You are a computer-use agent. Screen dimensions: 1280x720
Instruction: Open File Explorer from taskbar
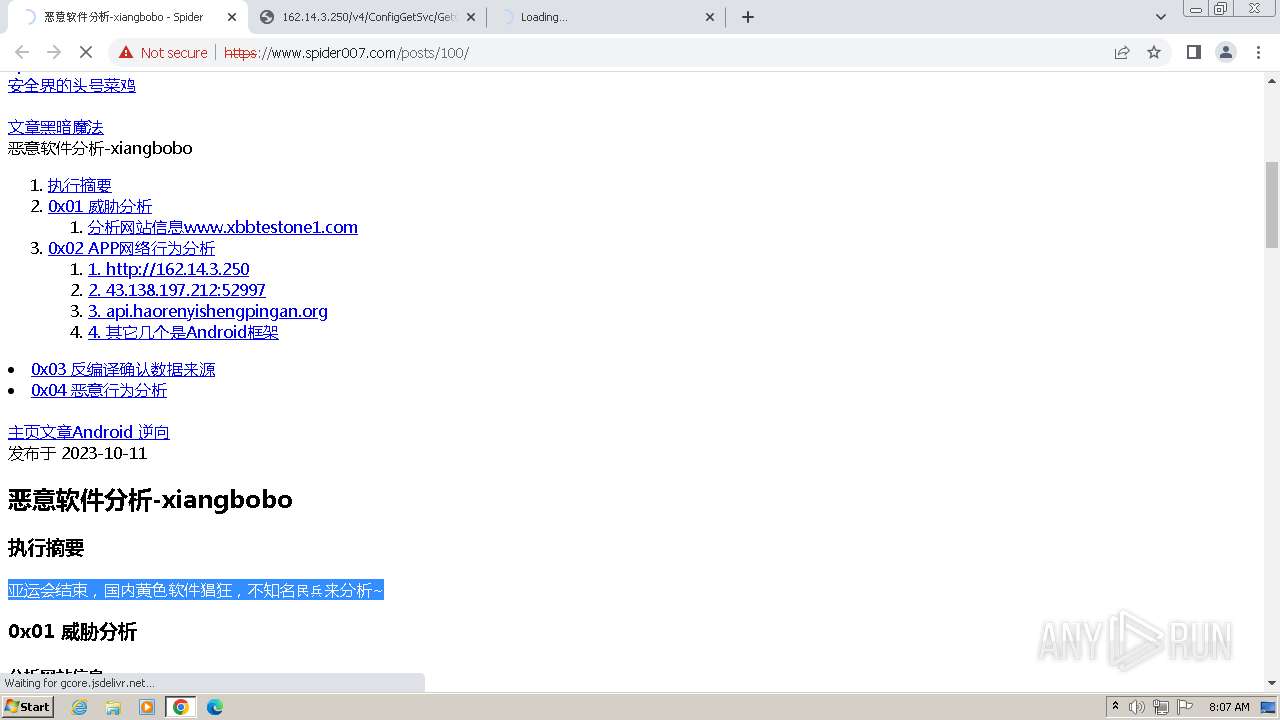pos(113,707)
